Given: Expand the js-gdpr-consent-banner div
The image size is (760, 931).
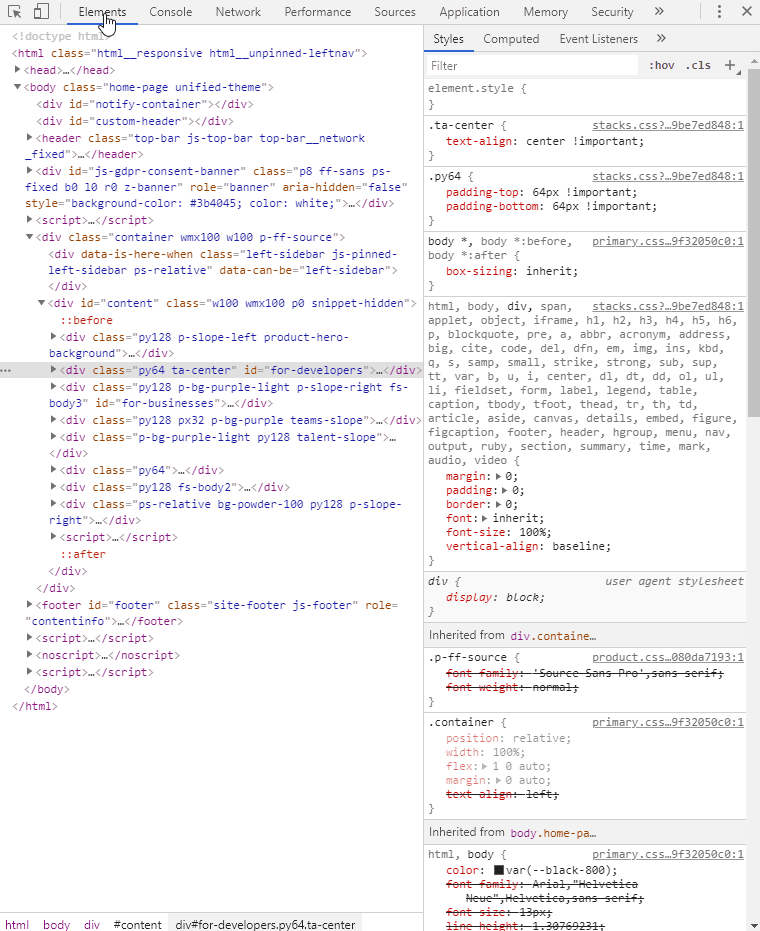Looking at the screenshot, I should click(29, 170).
